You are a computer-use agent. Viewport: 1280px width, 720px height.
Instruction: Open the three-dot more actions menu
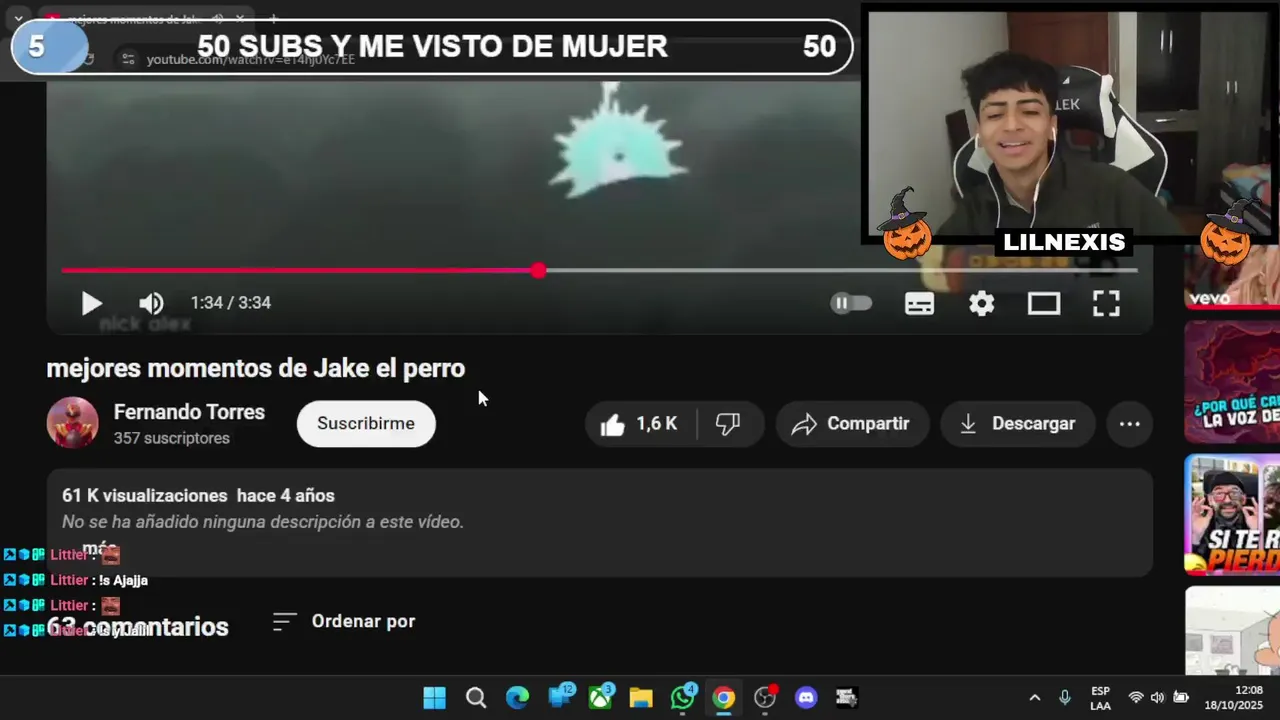1129,424
